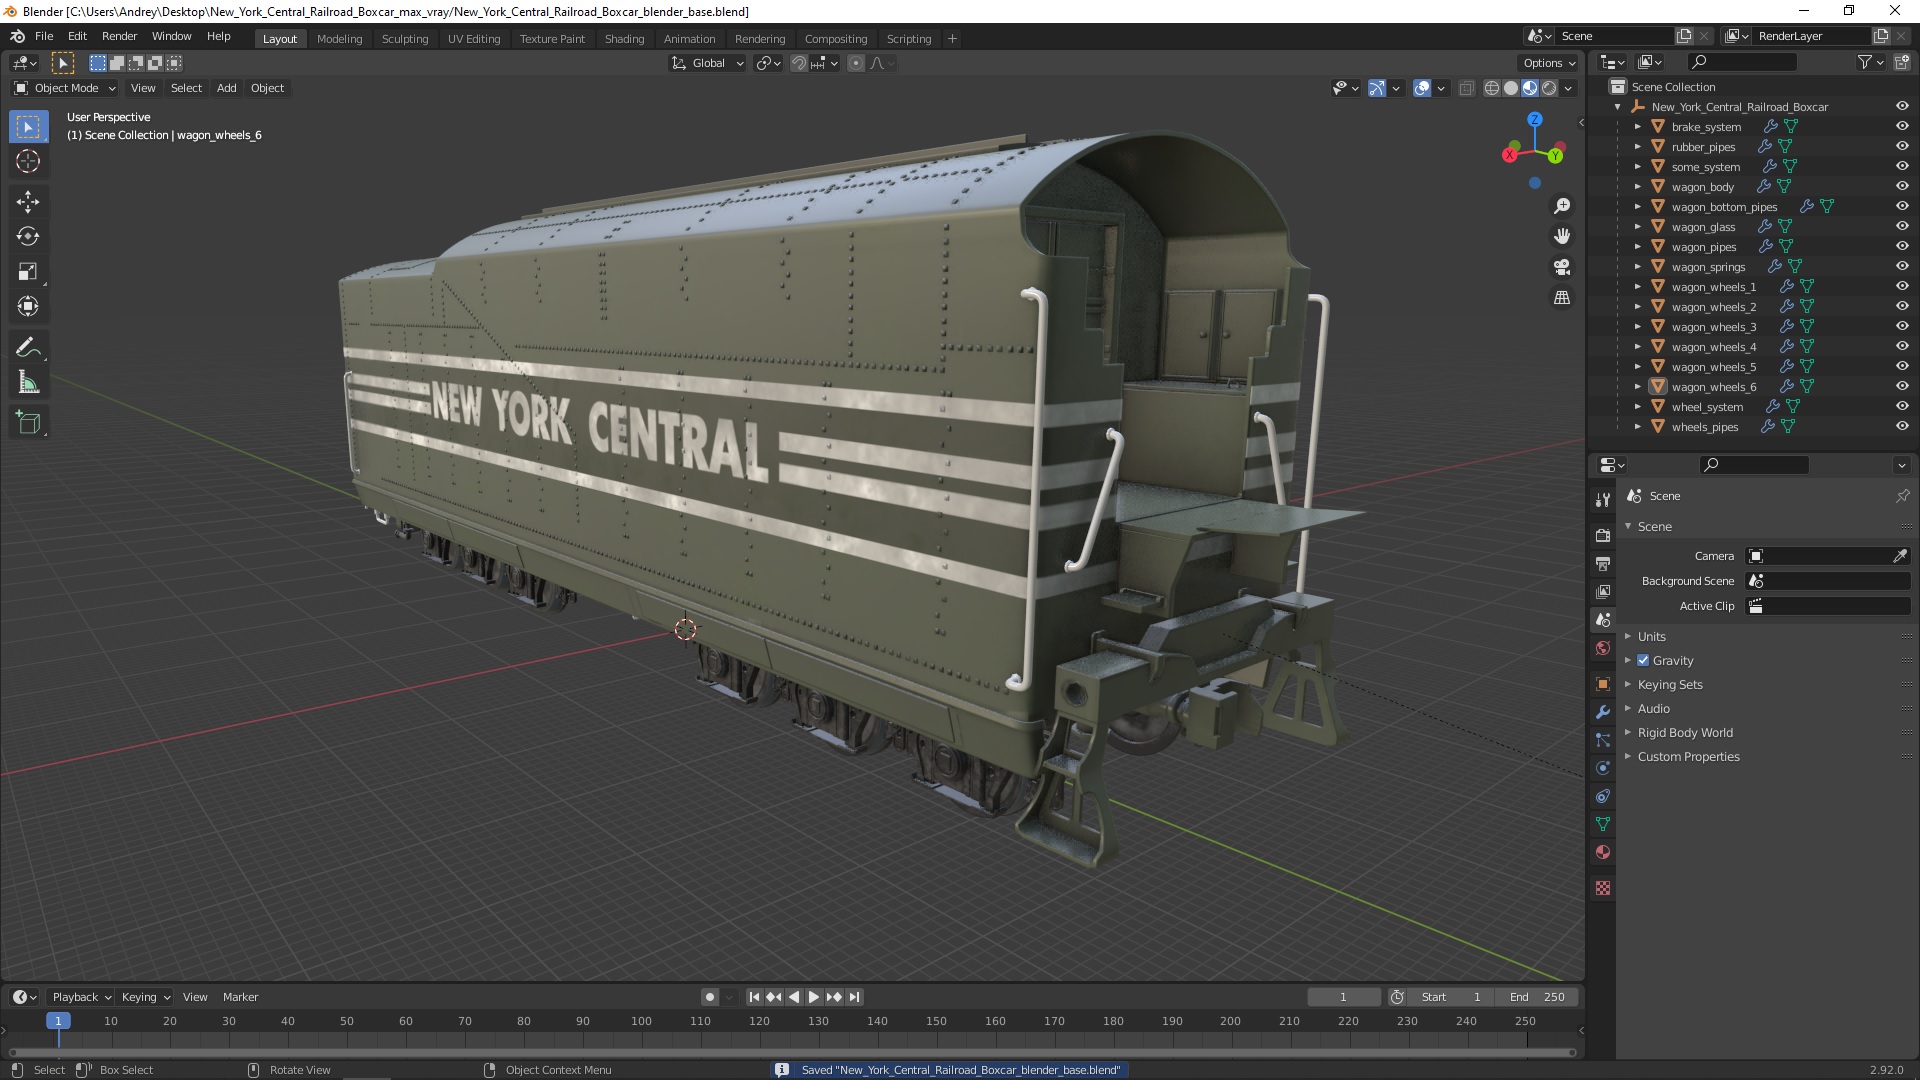Uncheck the Gravity checkbox
1920x1080 pixels.
(1643, 660)
